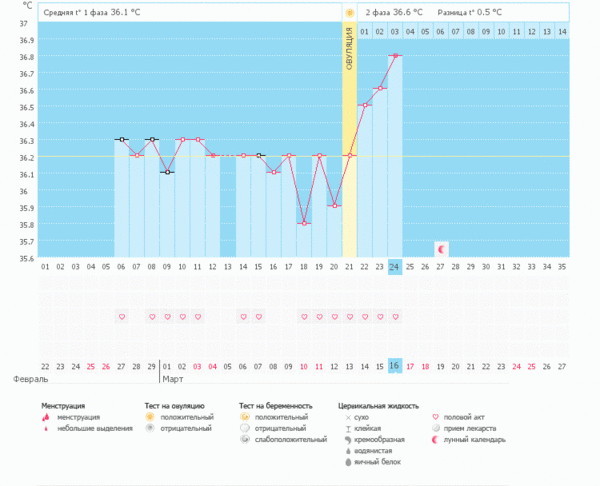This screenshot has width=600, height=486.
Task: Click the heart icon under cycle day 11
Action: [198, 317]
